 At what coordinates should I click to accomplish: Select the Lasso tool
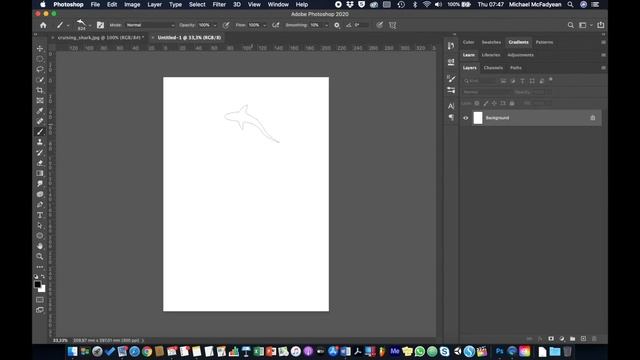point(40,69)
